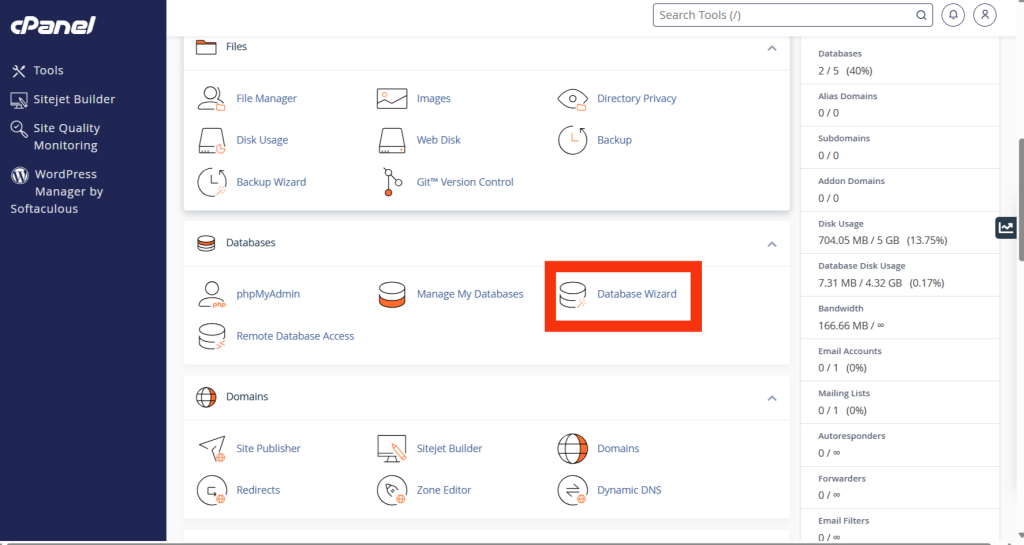The image size is (1024, 545).
Task: Click the Web Disk icon
Action: click(x=392, y=140)
